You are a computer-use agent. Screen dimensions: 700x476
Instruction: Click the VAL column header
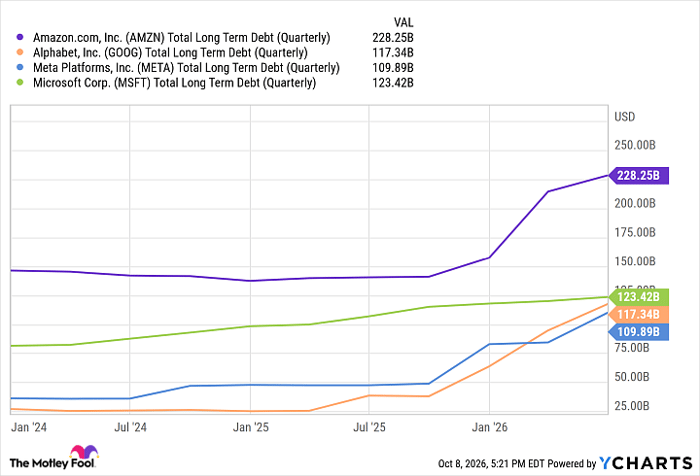403,22
